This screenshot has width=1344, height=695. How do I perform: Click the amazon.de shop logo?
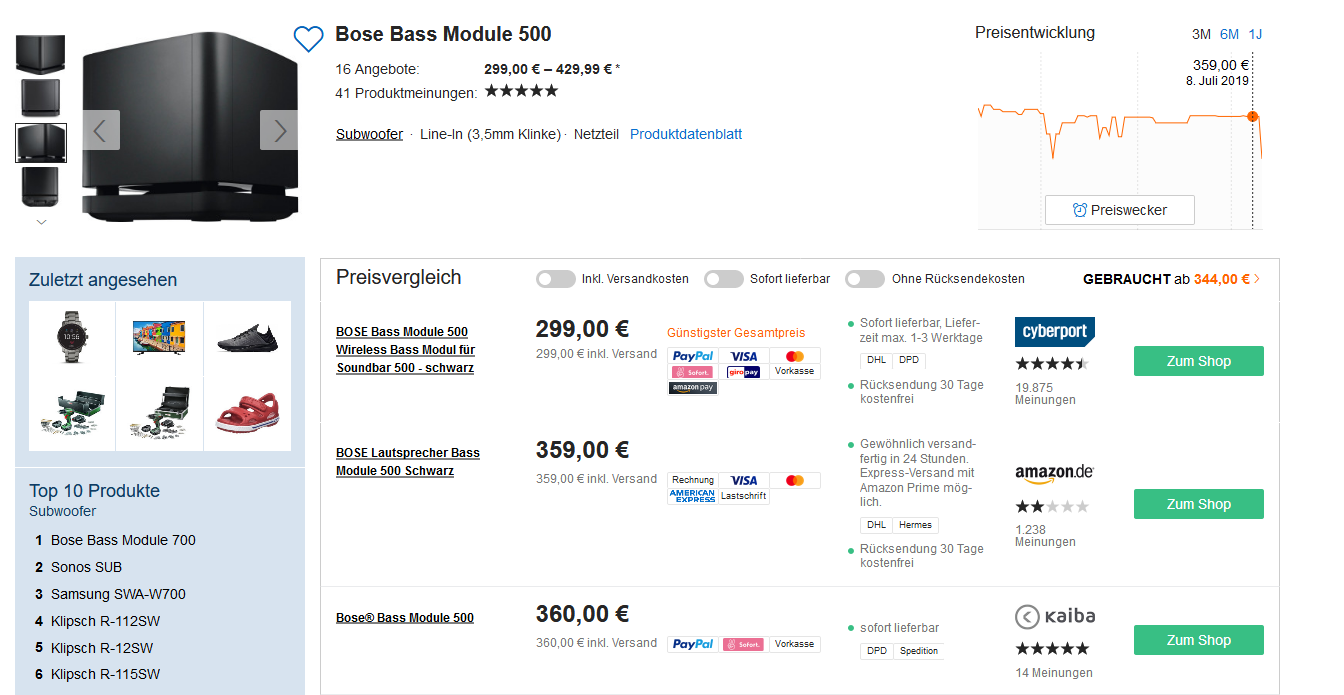point(1054,472)
